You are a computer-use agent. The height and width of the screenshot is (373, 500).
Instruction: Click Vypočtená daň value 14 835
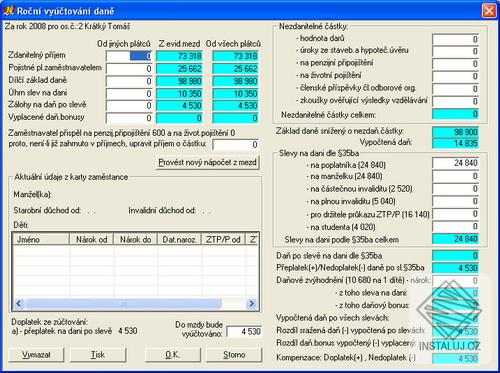(455, 143)
